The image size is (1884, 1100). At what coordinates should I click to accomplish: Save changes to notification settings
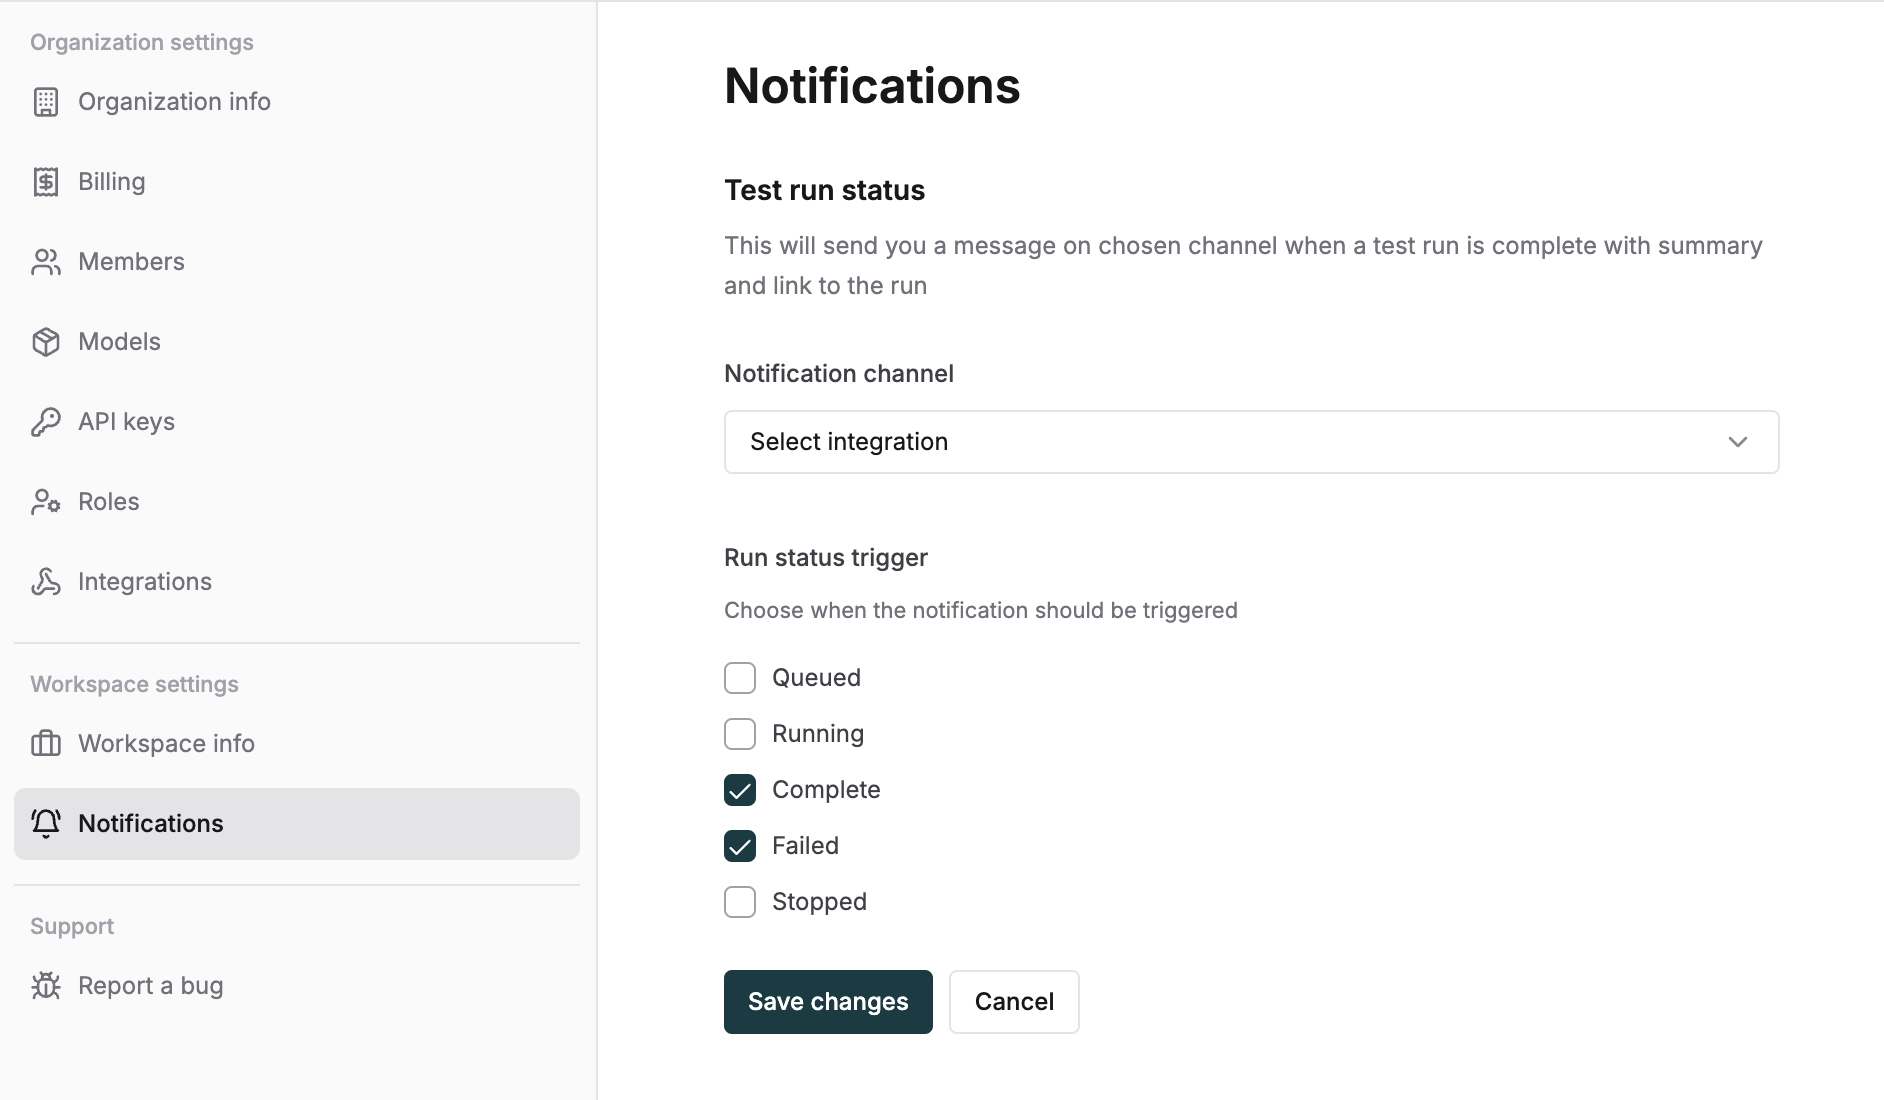pos(827,1001)
